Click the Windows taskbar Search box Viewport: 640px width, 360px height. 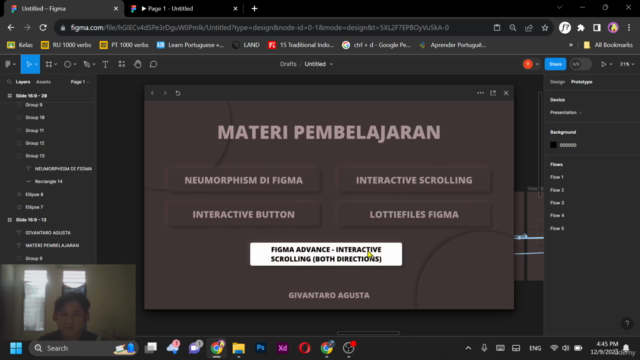(83, 348)
